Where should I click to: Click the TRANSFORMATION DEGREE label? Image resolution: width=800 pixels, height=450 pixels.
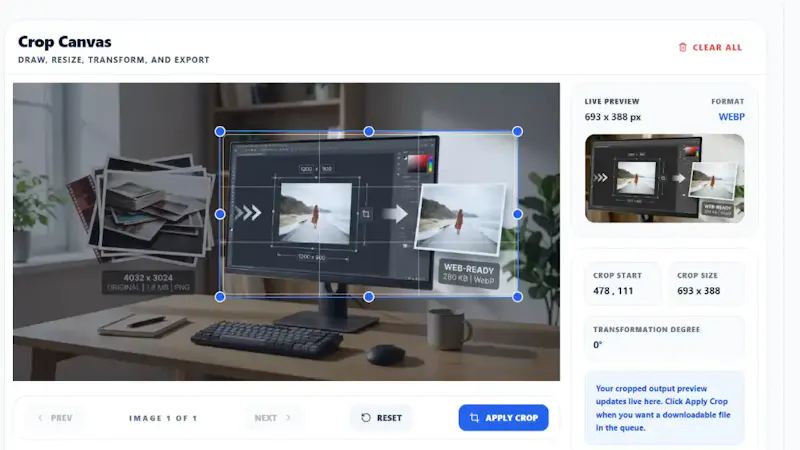[x=646, y=330]
